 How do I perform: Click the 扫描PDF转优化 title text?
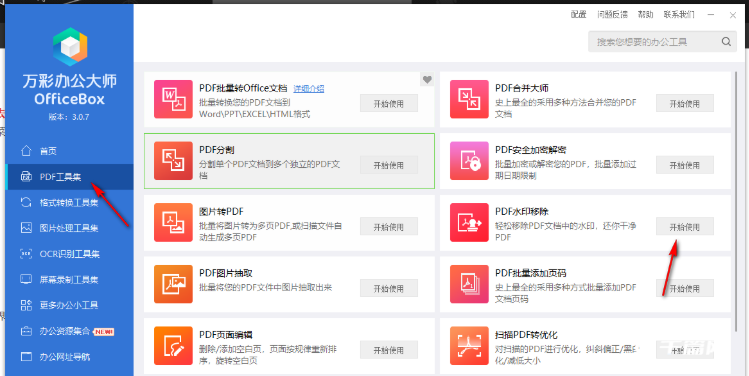[x=526, y=334]
